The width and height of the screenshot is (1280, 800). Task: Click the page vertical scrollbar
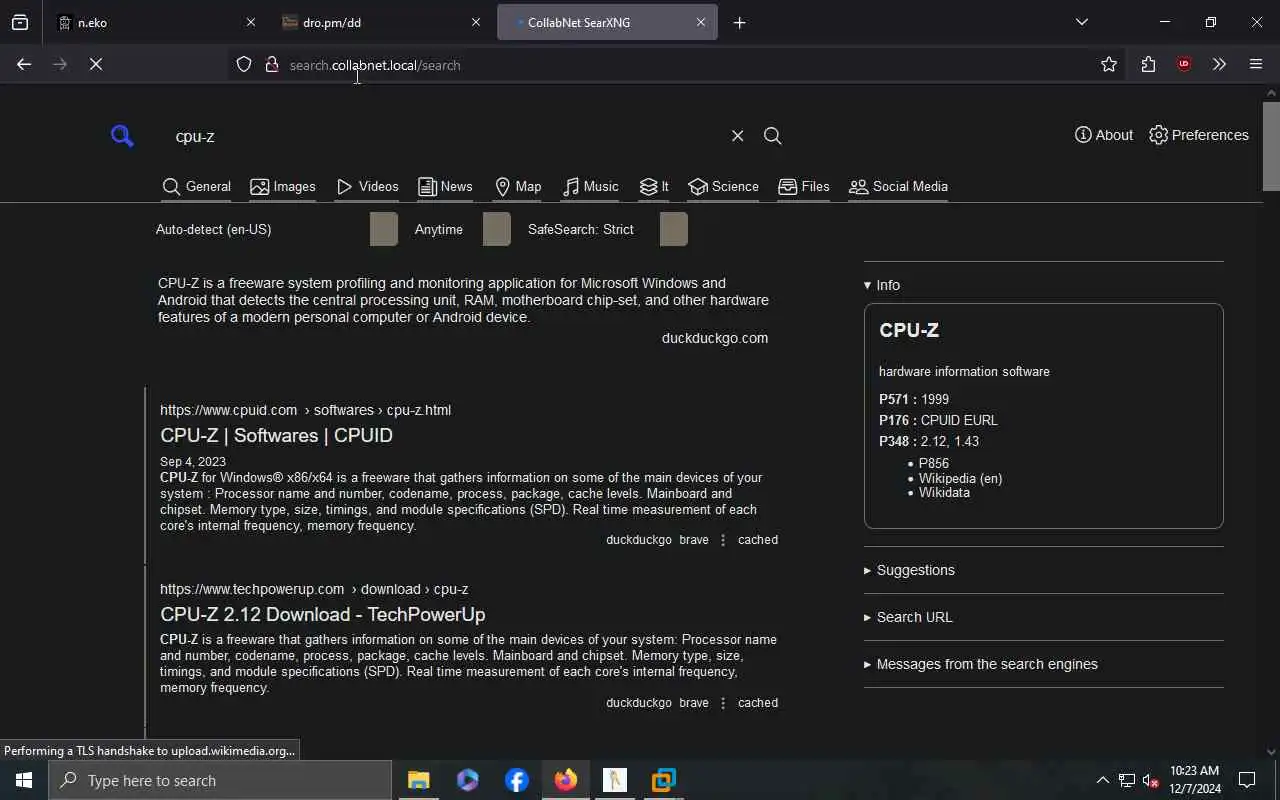(1271, 146)
